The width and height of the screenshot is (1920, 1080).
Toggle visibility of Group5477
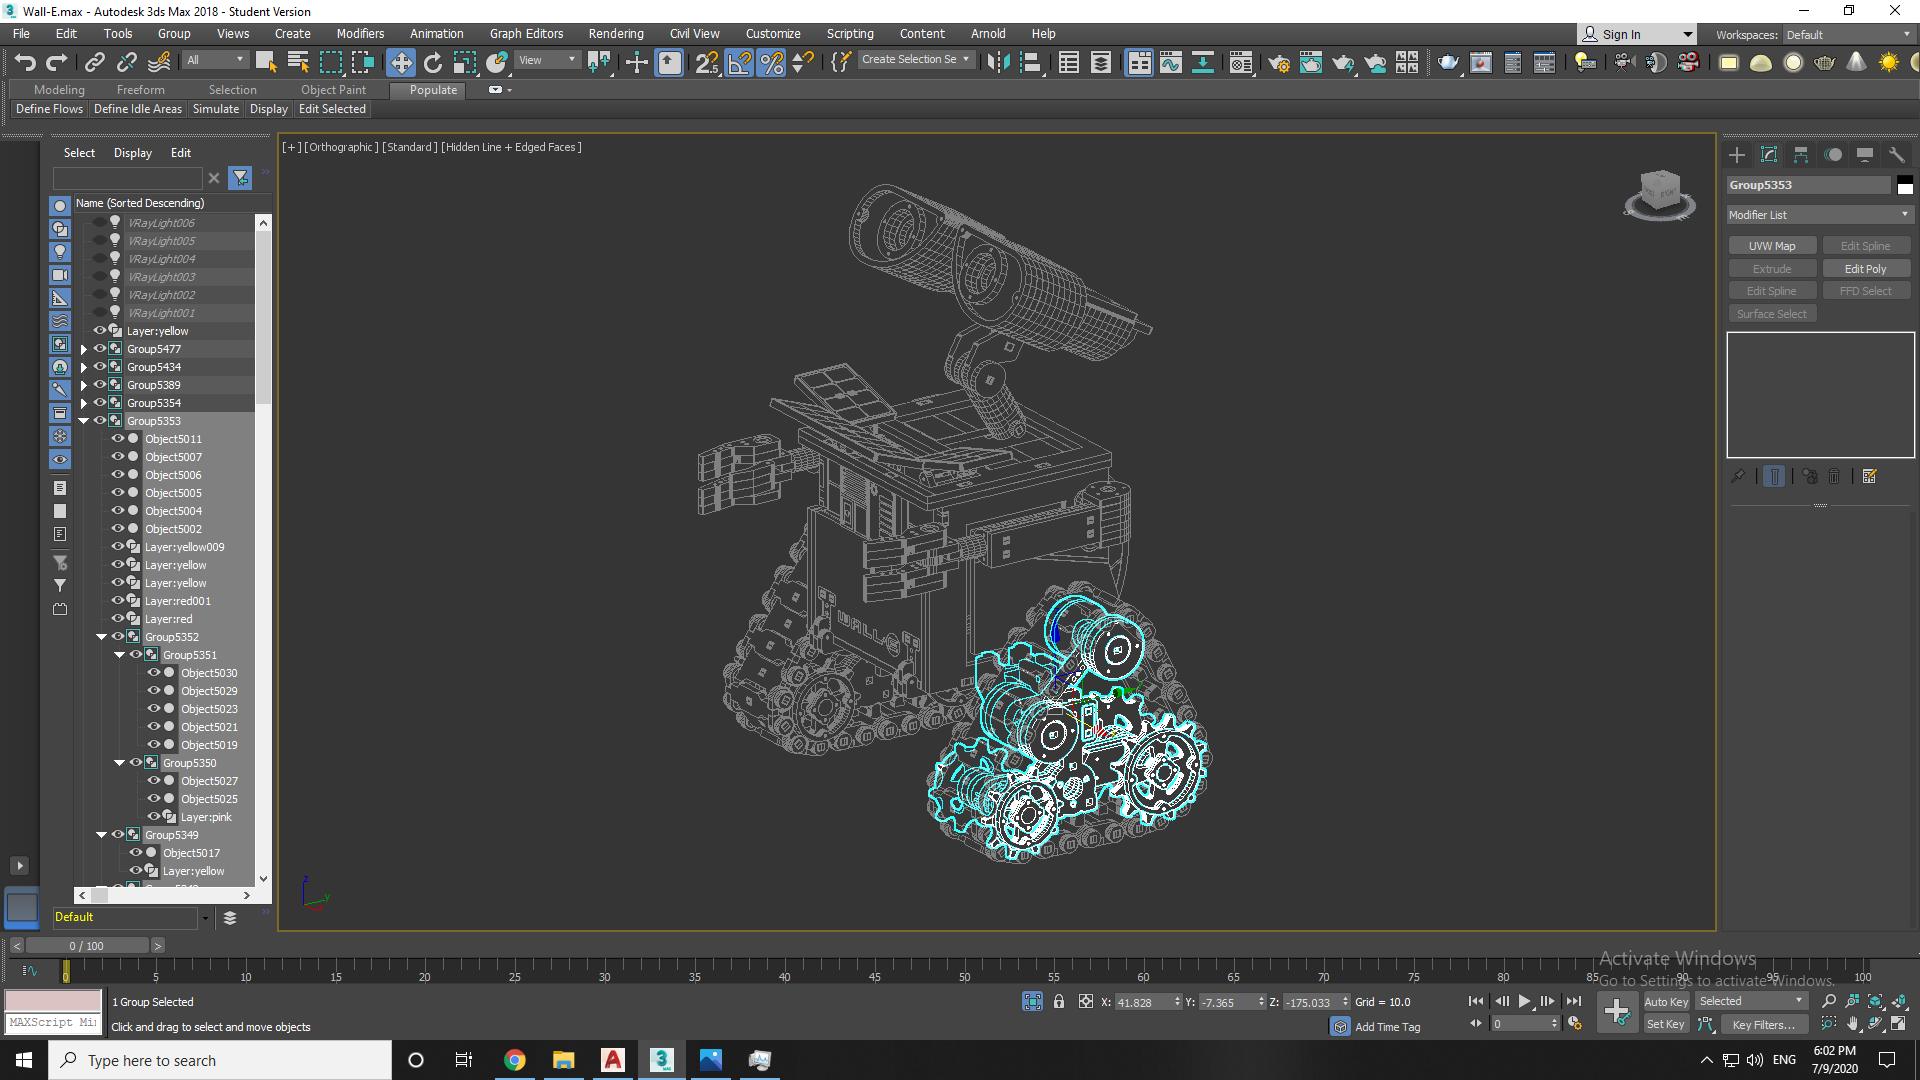click(100, 349)
